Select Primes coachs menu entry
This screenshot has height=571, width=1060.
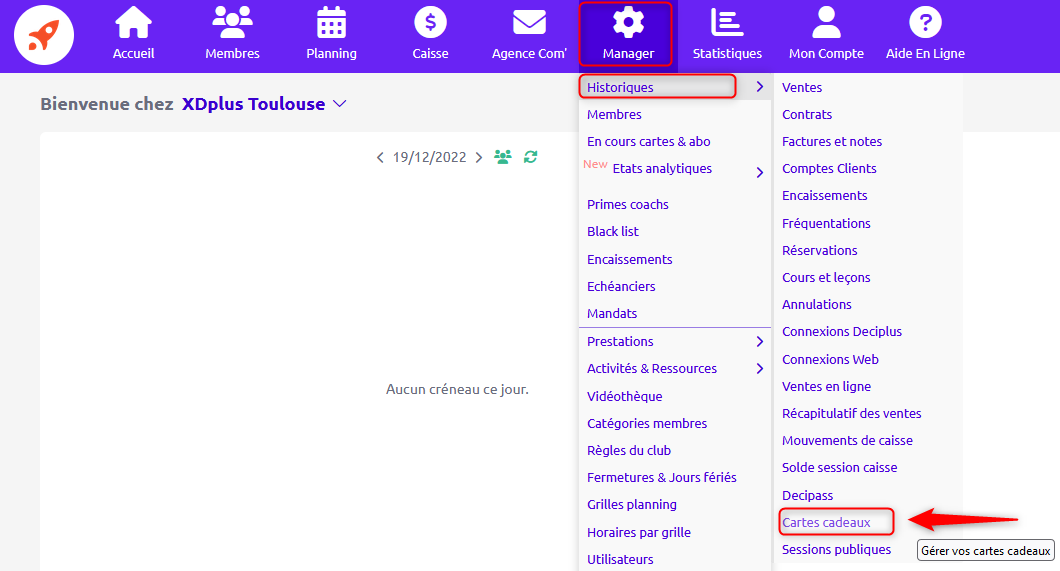pos(627,204)
